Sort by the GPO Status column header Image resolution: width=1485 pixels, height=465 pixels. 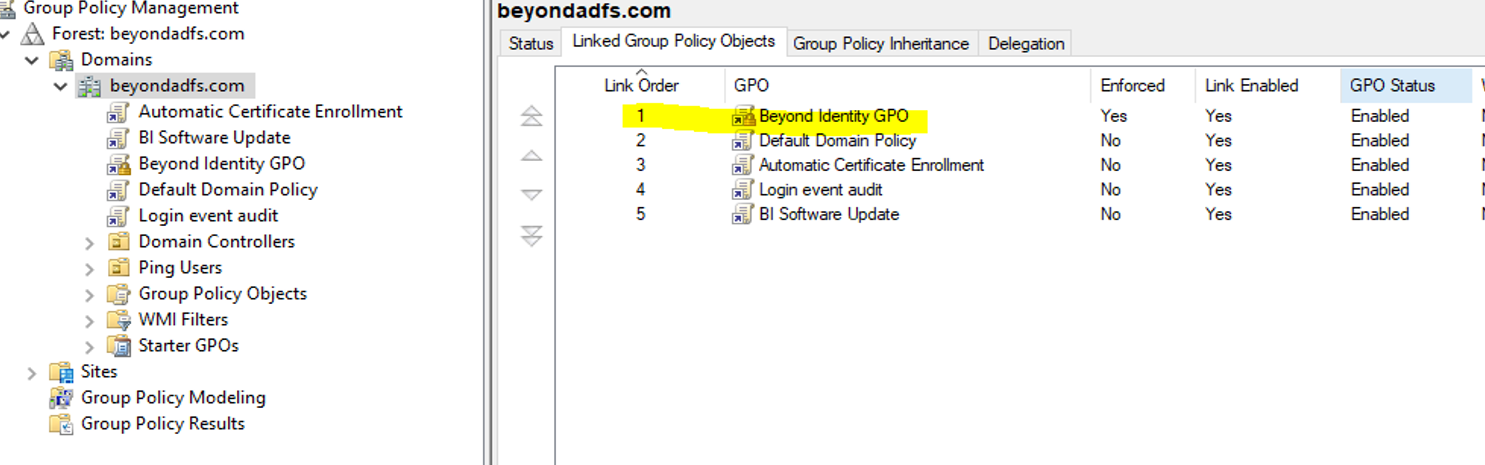pos(1405,86)
